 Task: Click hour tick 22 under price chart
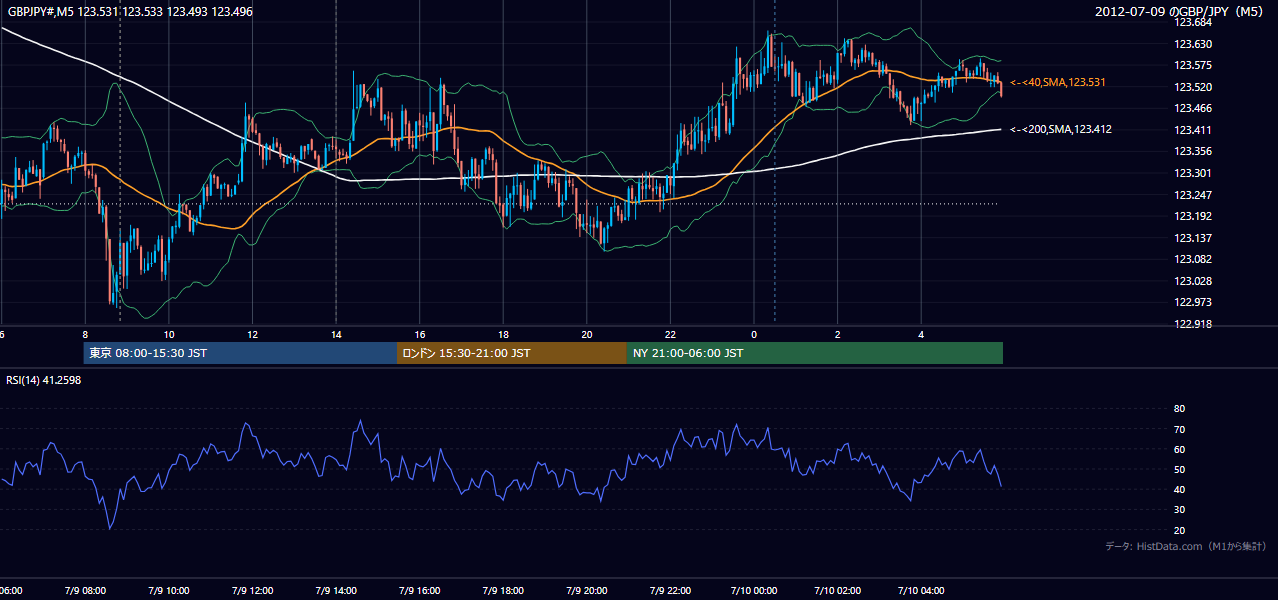(671, 335)
